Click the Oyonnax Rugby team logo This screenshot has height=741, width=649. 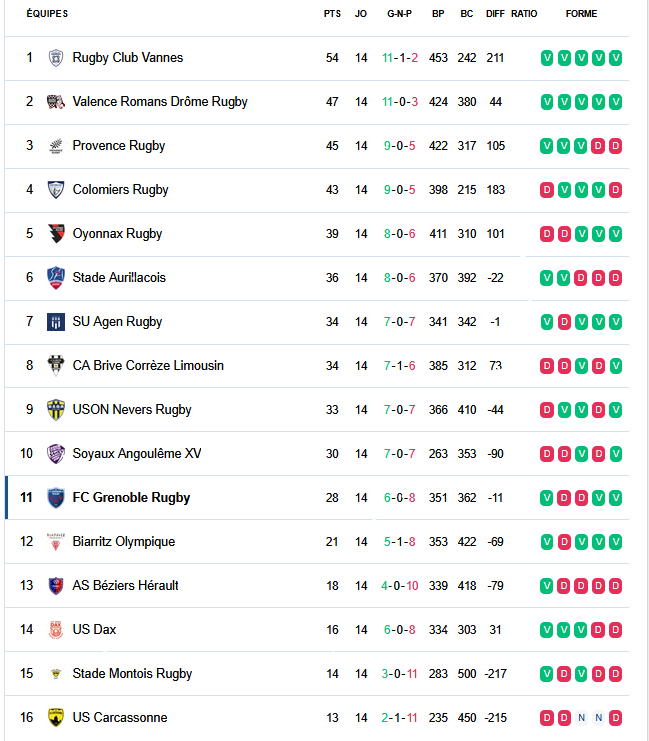(x=56, y=234)
